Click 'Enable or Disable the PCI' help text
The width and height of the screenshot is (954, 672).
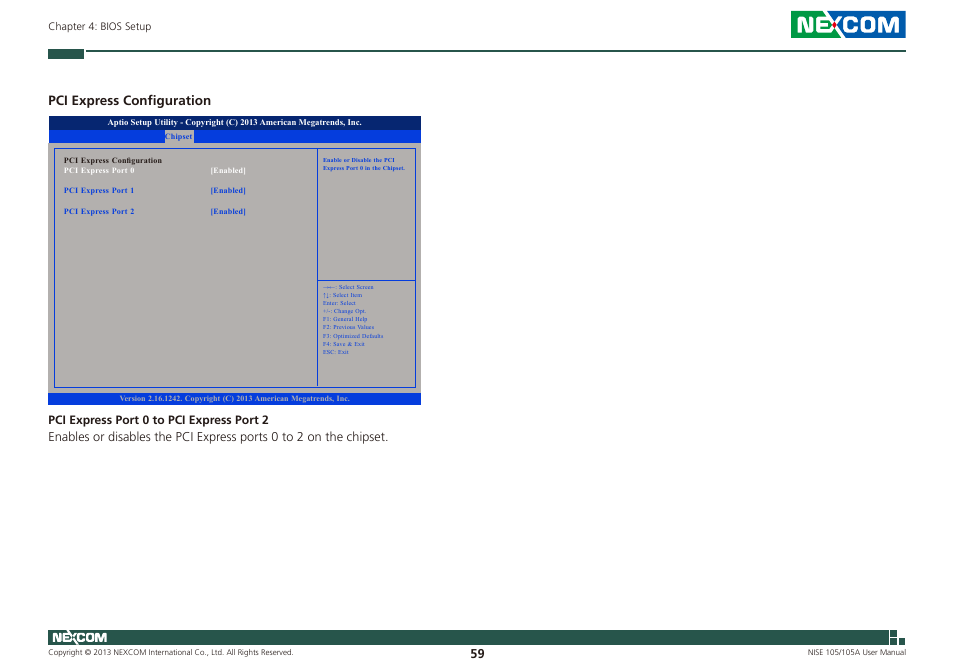[x=364, y=164]
